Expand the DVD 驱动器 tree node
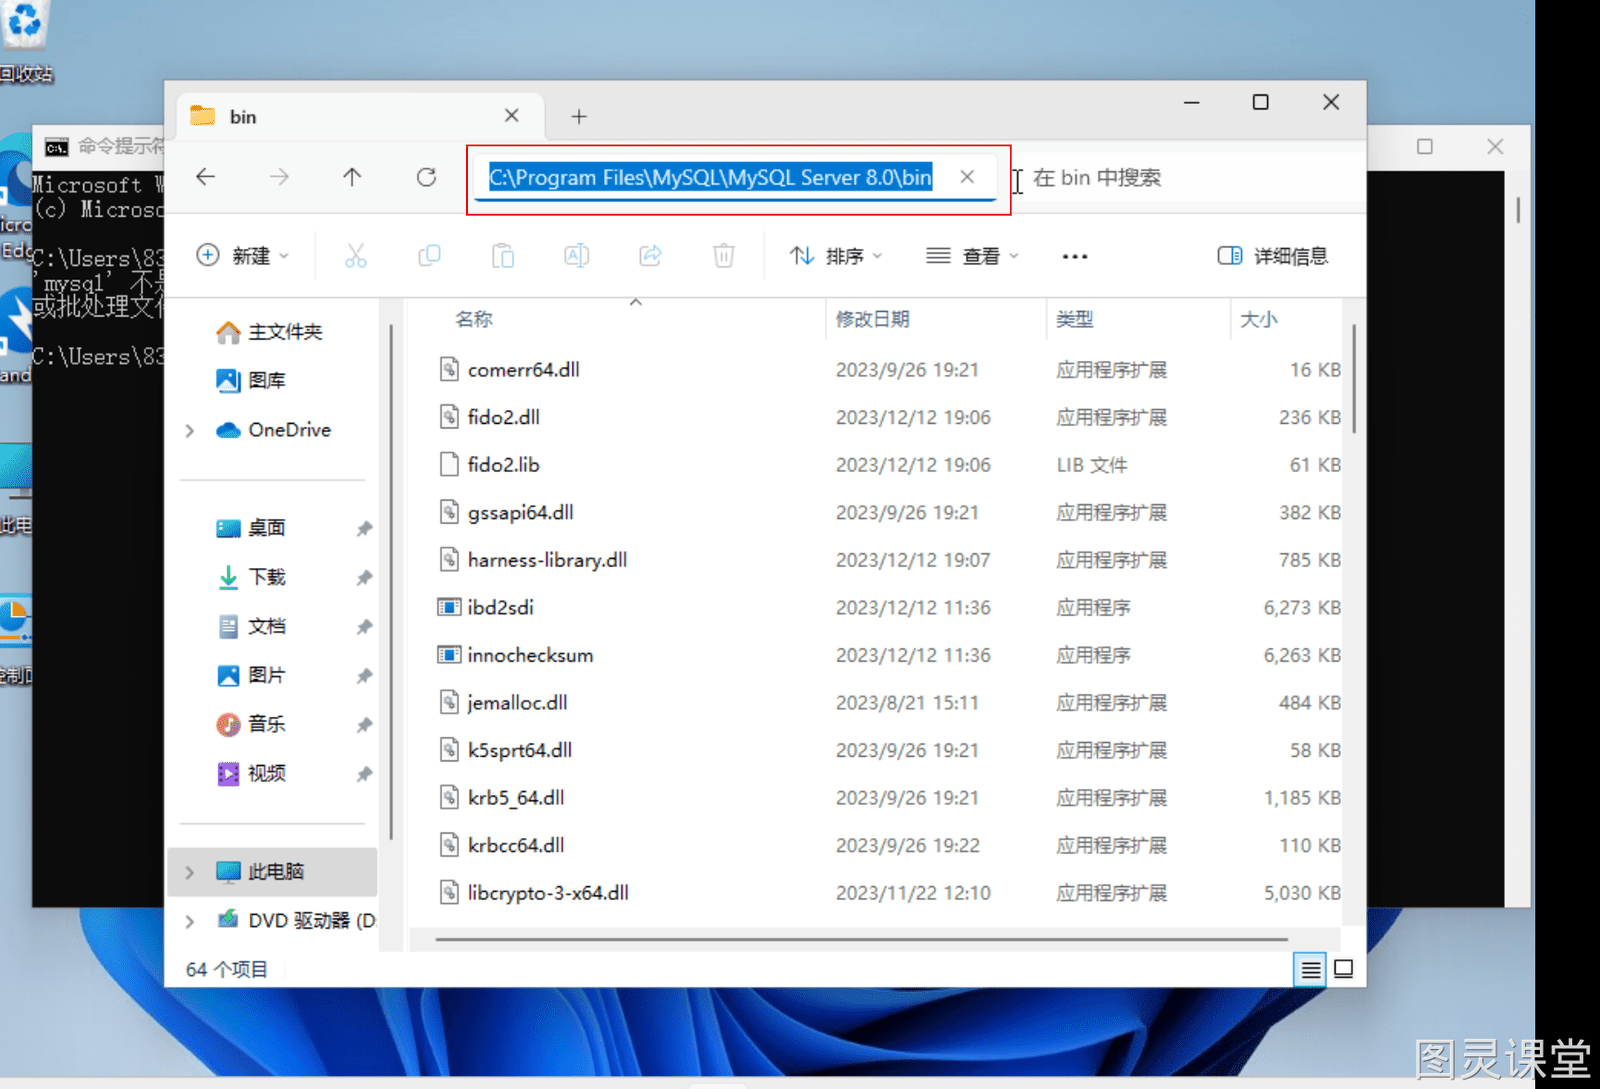1600x1089 pixels. coord(190,921)
